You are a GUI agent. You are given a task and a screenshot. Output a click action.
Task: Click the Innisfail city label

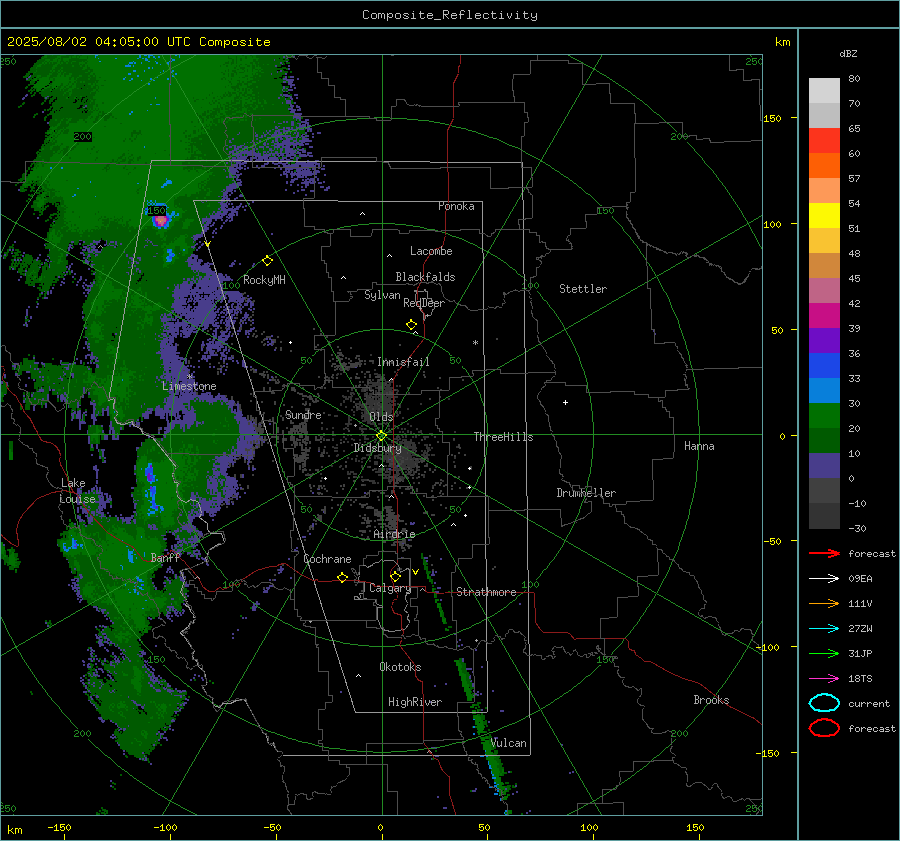[x=403, y=362]
